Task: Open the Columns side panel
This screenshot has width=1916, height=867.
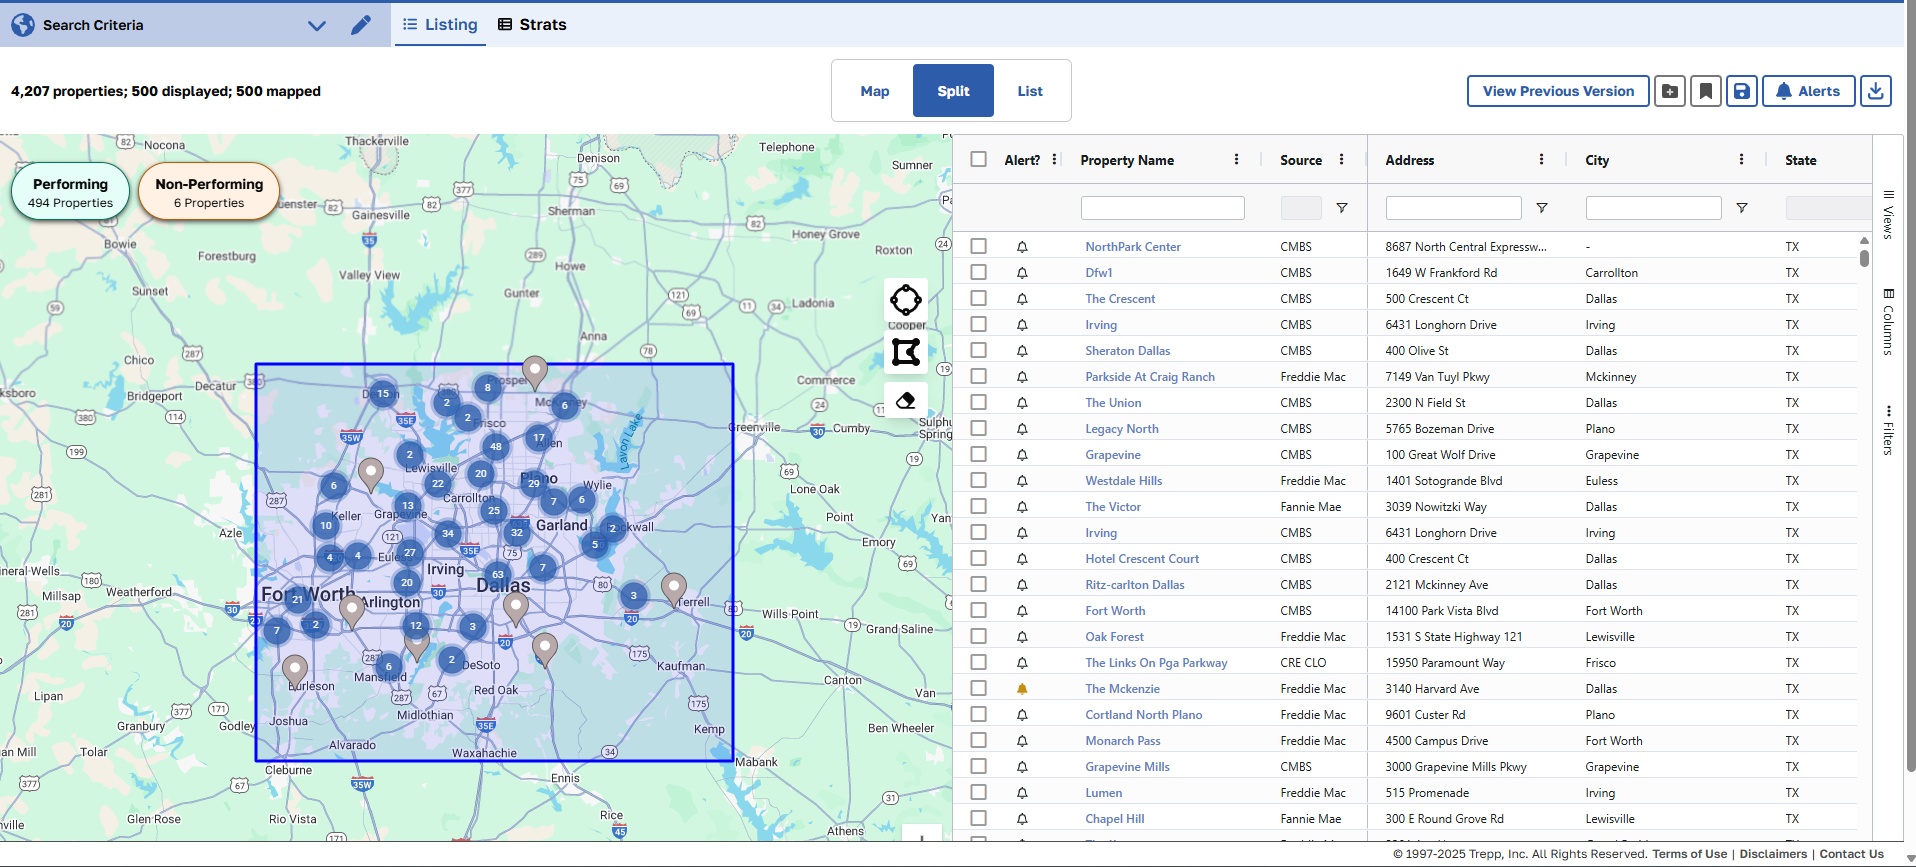Action: click(x=1888, y=322)
